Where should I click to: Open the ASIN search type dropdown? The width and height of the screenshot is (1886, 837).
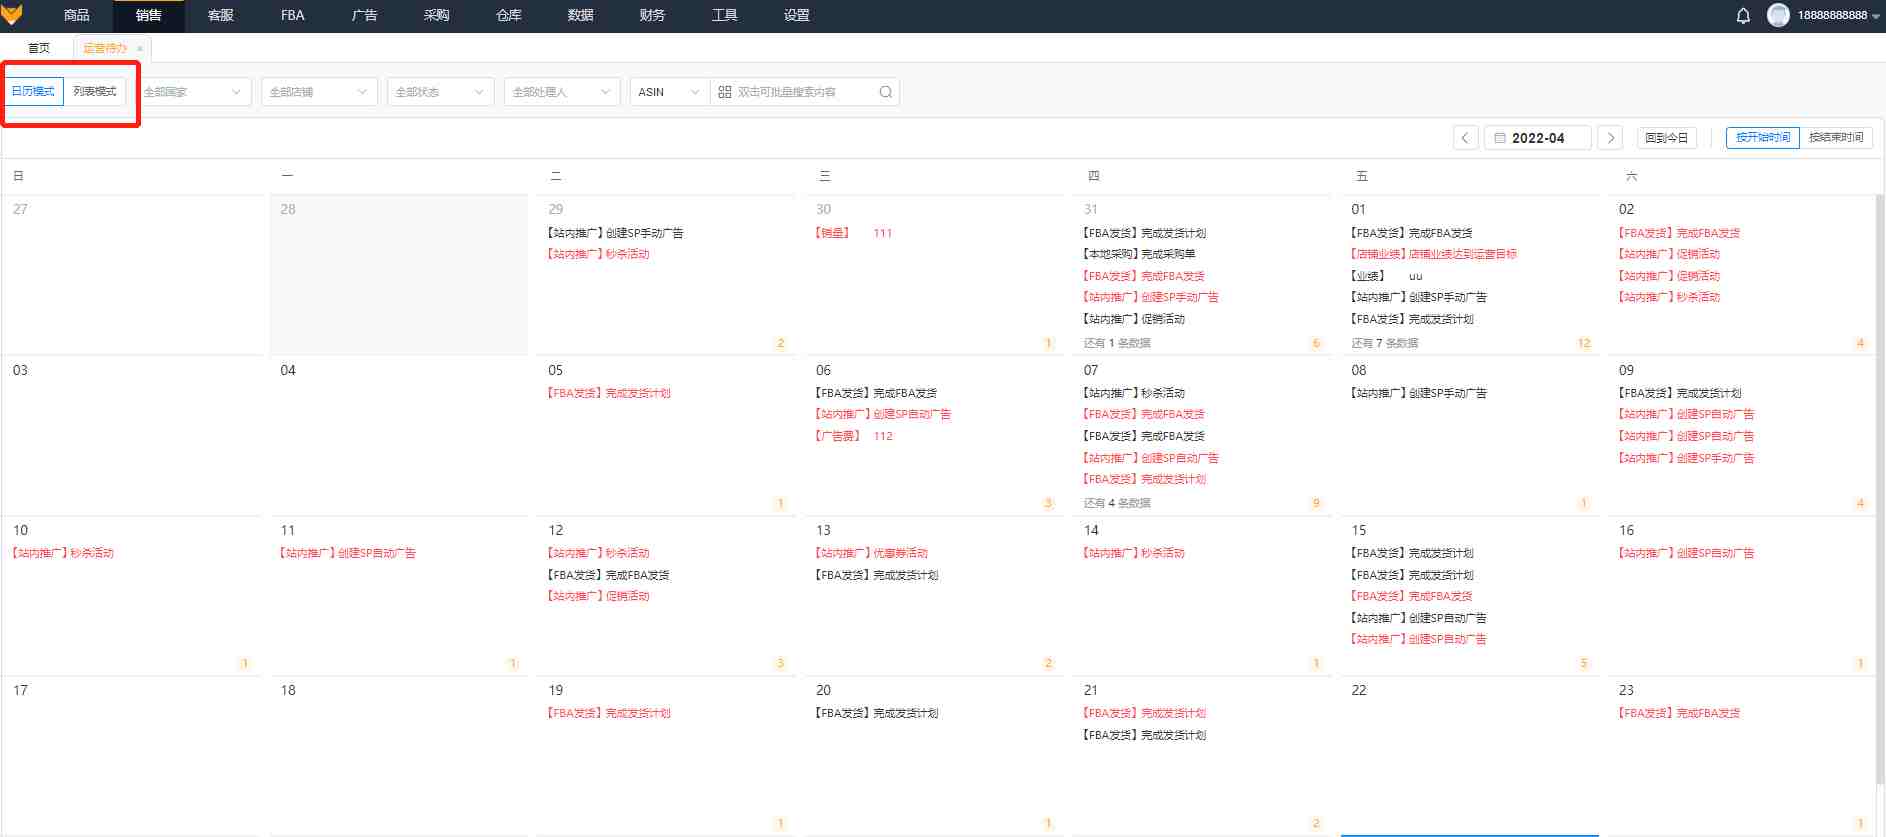pyautogui.click(x=669, y=92)
